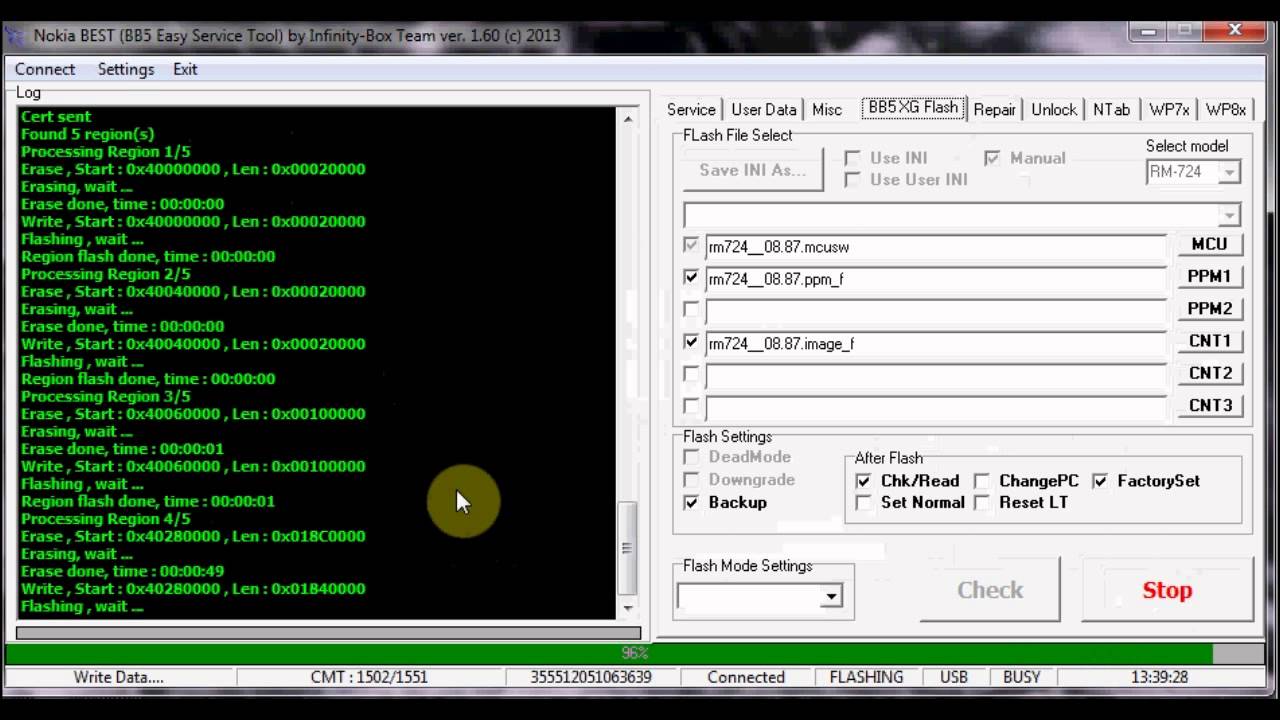This screenshot has width=1280, height=720.
Task: Expand the flash file list dropdown arrow
Action: 1229,214
